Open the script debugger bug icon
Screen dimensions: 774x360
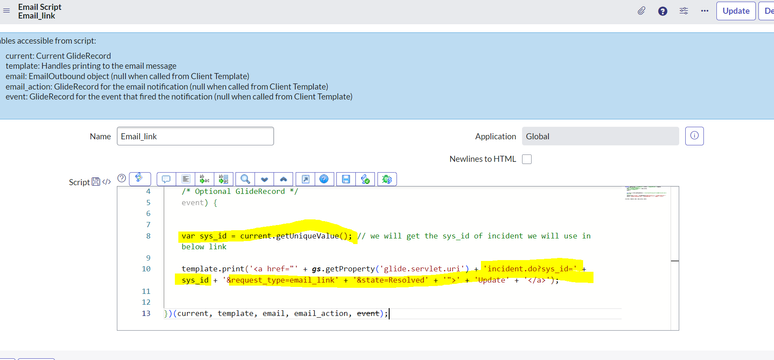[x=387, y=179]
